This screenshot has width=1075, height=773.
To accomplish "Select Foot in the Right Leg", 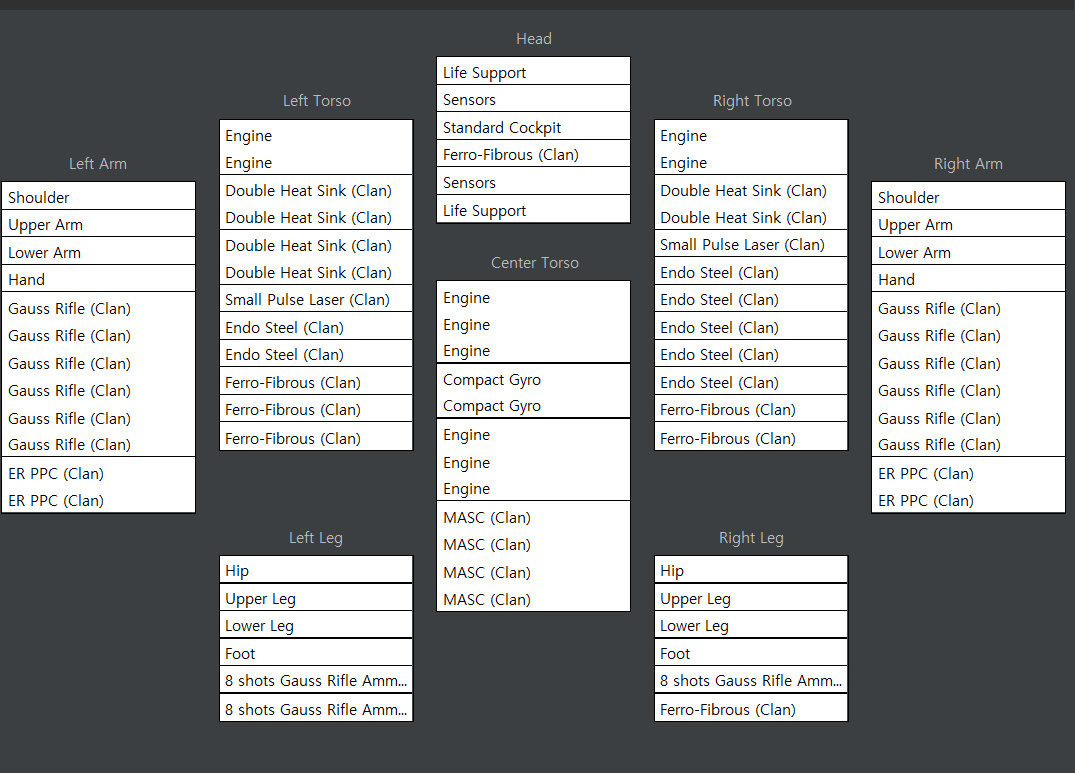I will point(751,653).
